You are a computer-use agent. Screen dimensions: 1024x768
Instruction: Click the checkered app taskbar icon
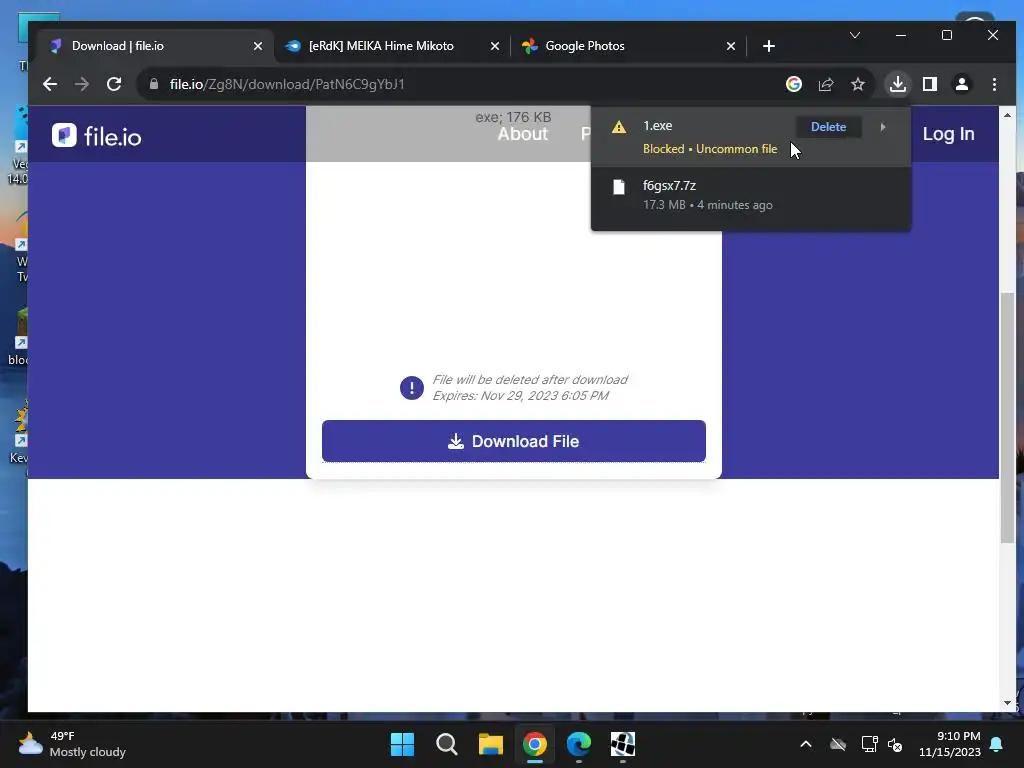(x=622, y=744)
